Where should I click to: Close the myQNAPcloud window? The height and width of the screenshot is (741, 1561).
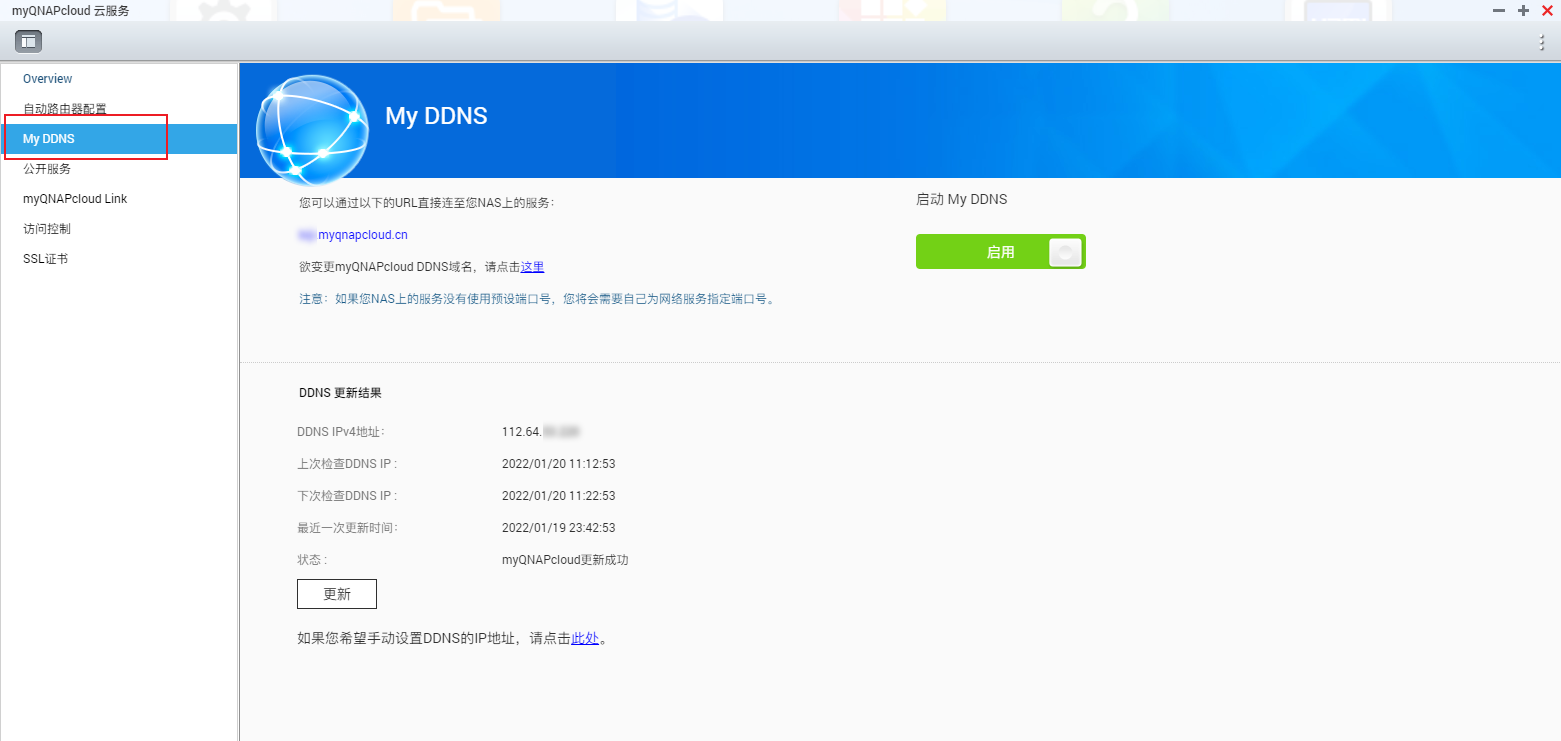(x=1547, y=10)
